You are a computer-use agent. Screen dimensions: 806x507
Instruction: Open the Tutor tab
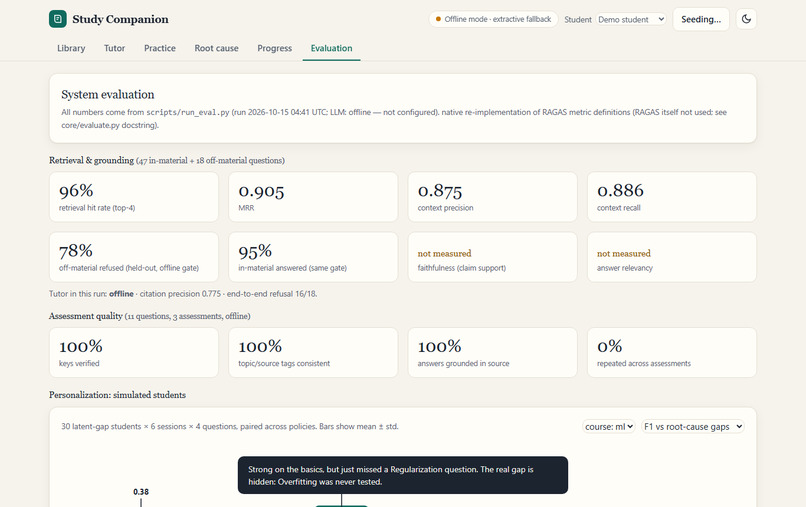click(114, 48)
